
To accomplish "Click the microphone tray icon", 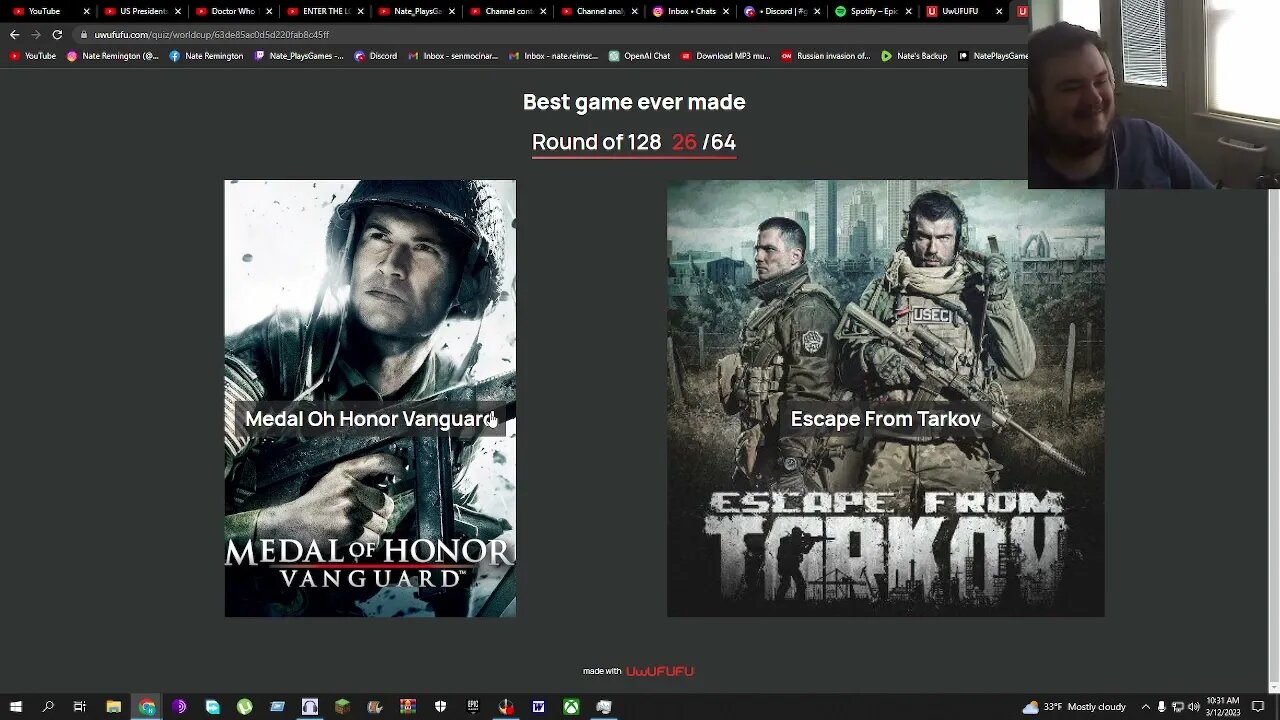I will point(1161,707).
